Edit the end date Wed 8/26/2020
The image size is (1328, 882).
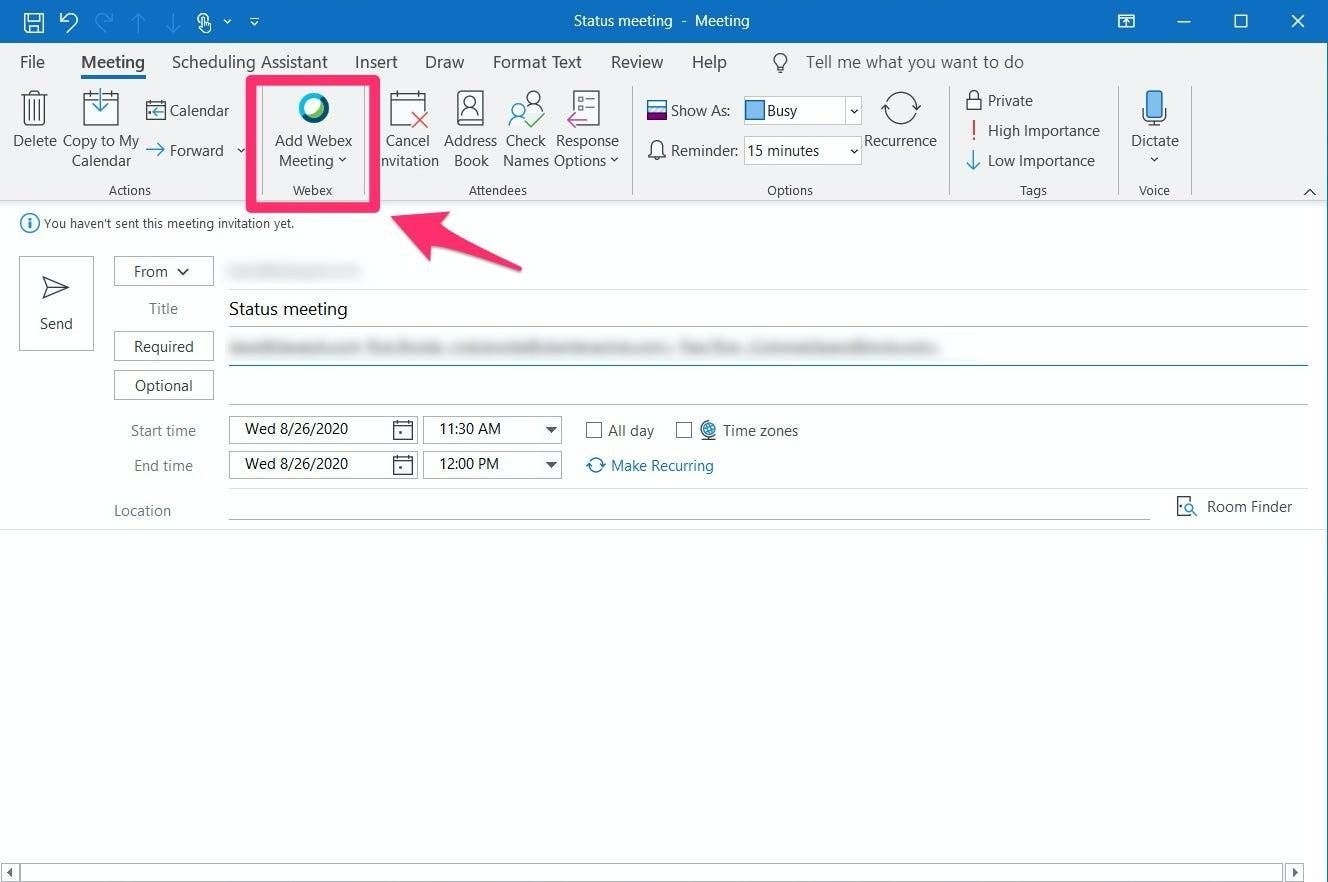[310, 465]
